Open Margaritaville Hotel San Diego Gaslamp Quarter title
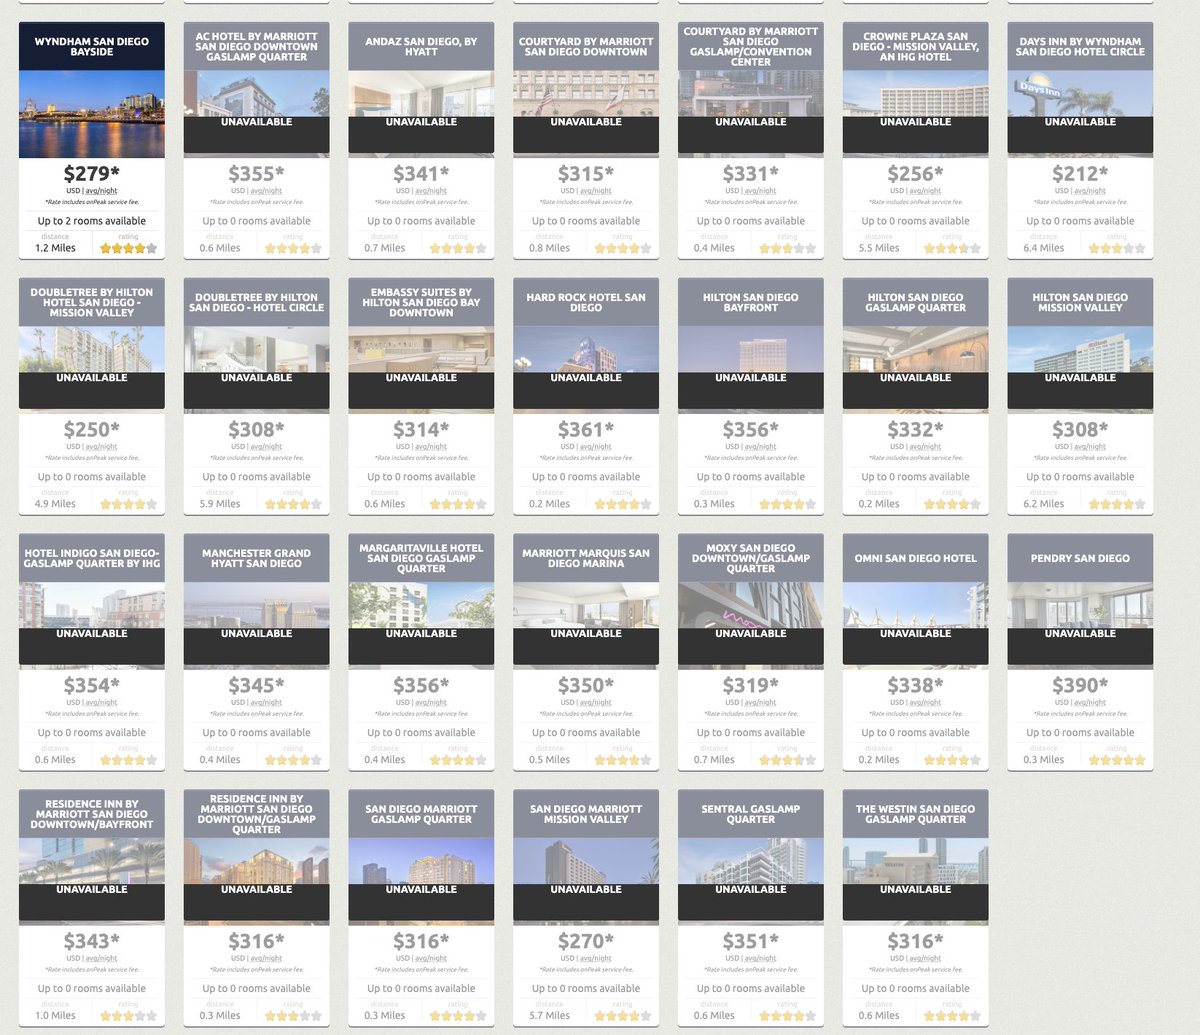 [421, 558]
